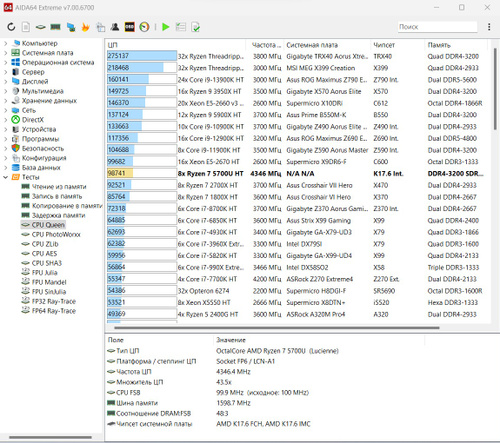The height and width of the screenshot is (443, 500).
Task: Open the Задержка памяти test
Action: tap(58, 215)
